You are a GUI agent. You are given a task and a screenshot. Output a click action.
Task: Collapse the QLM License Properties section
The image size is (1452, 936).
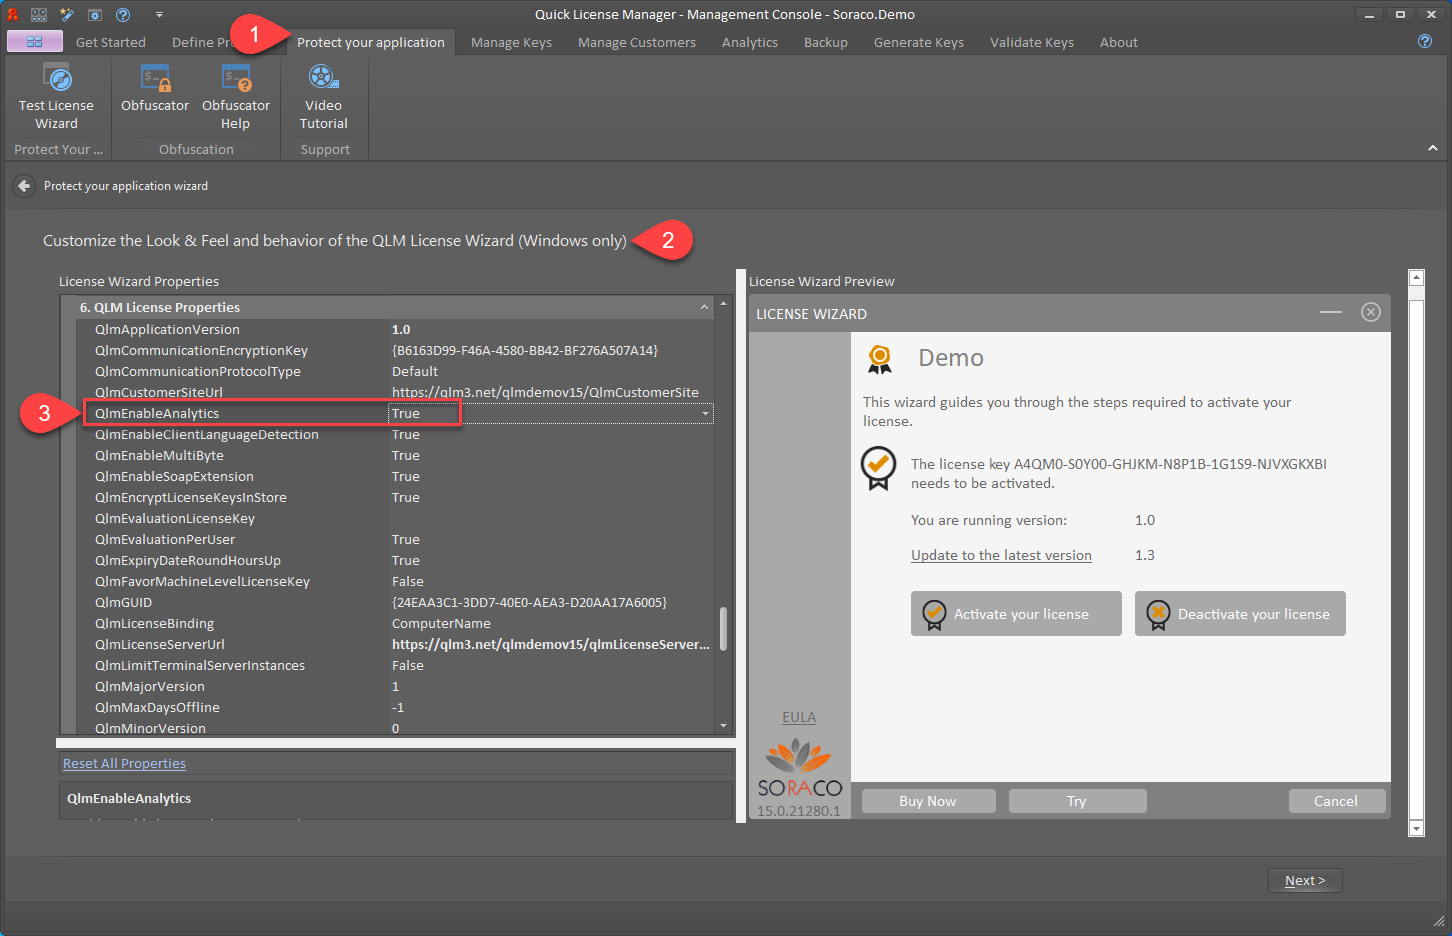click(x=704, y=307)
